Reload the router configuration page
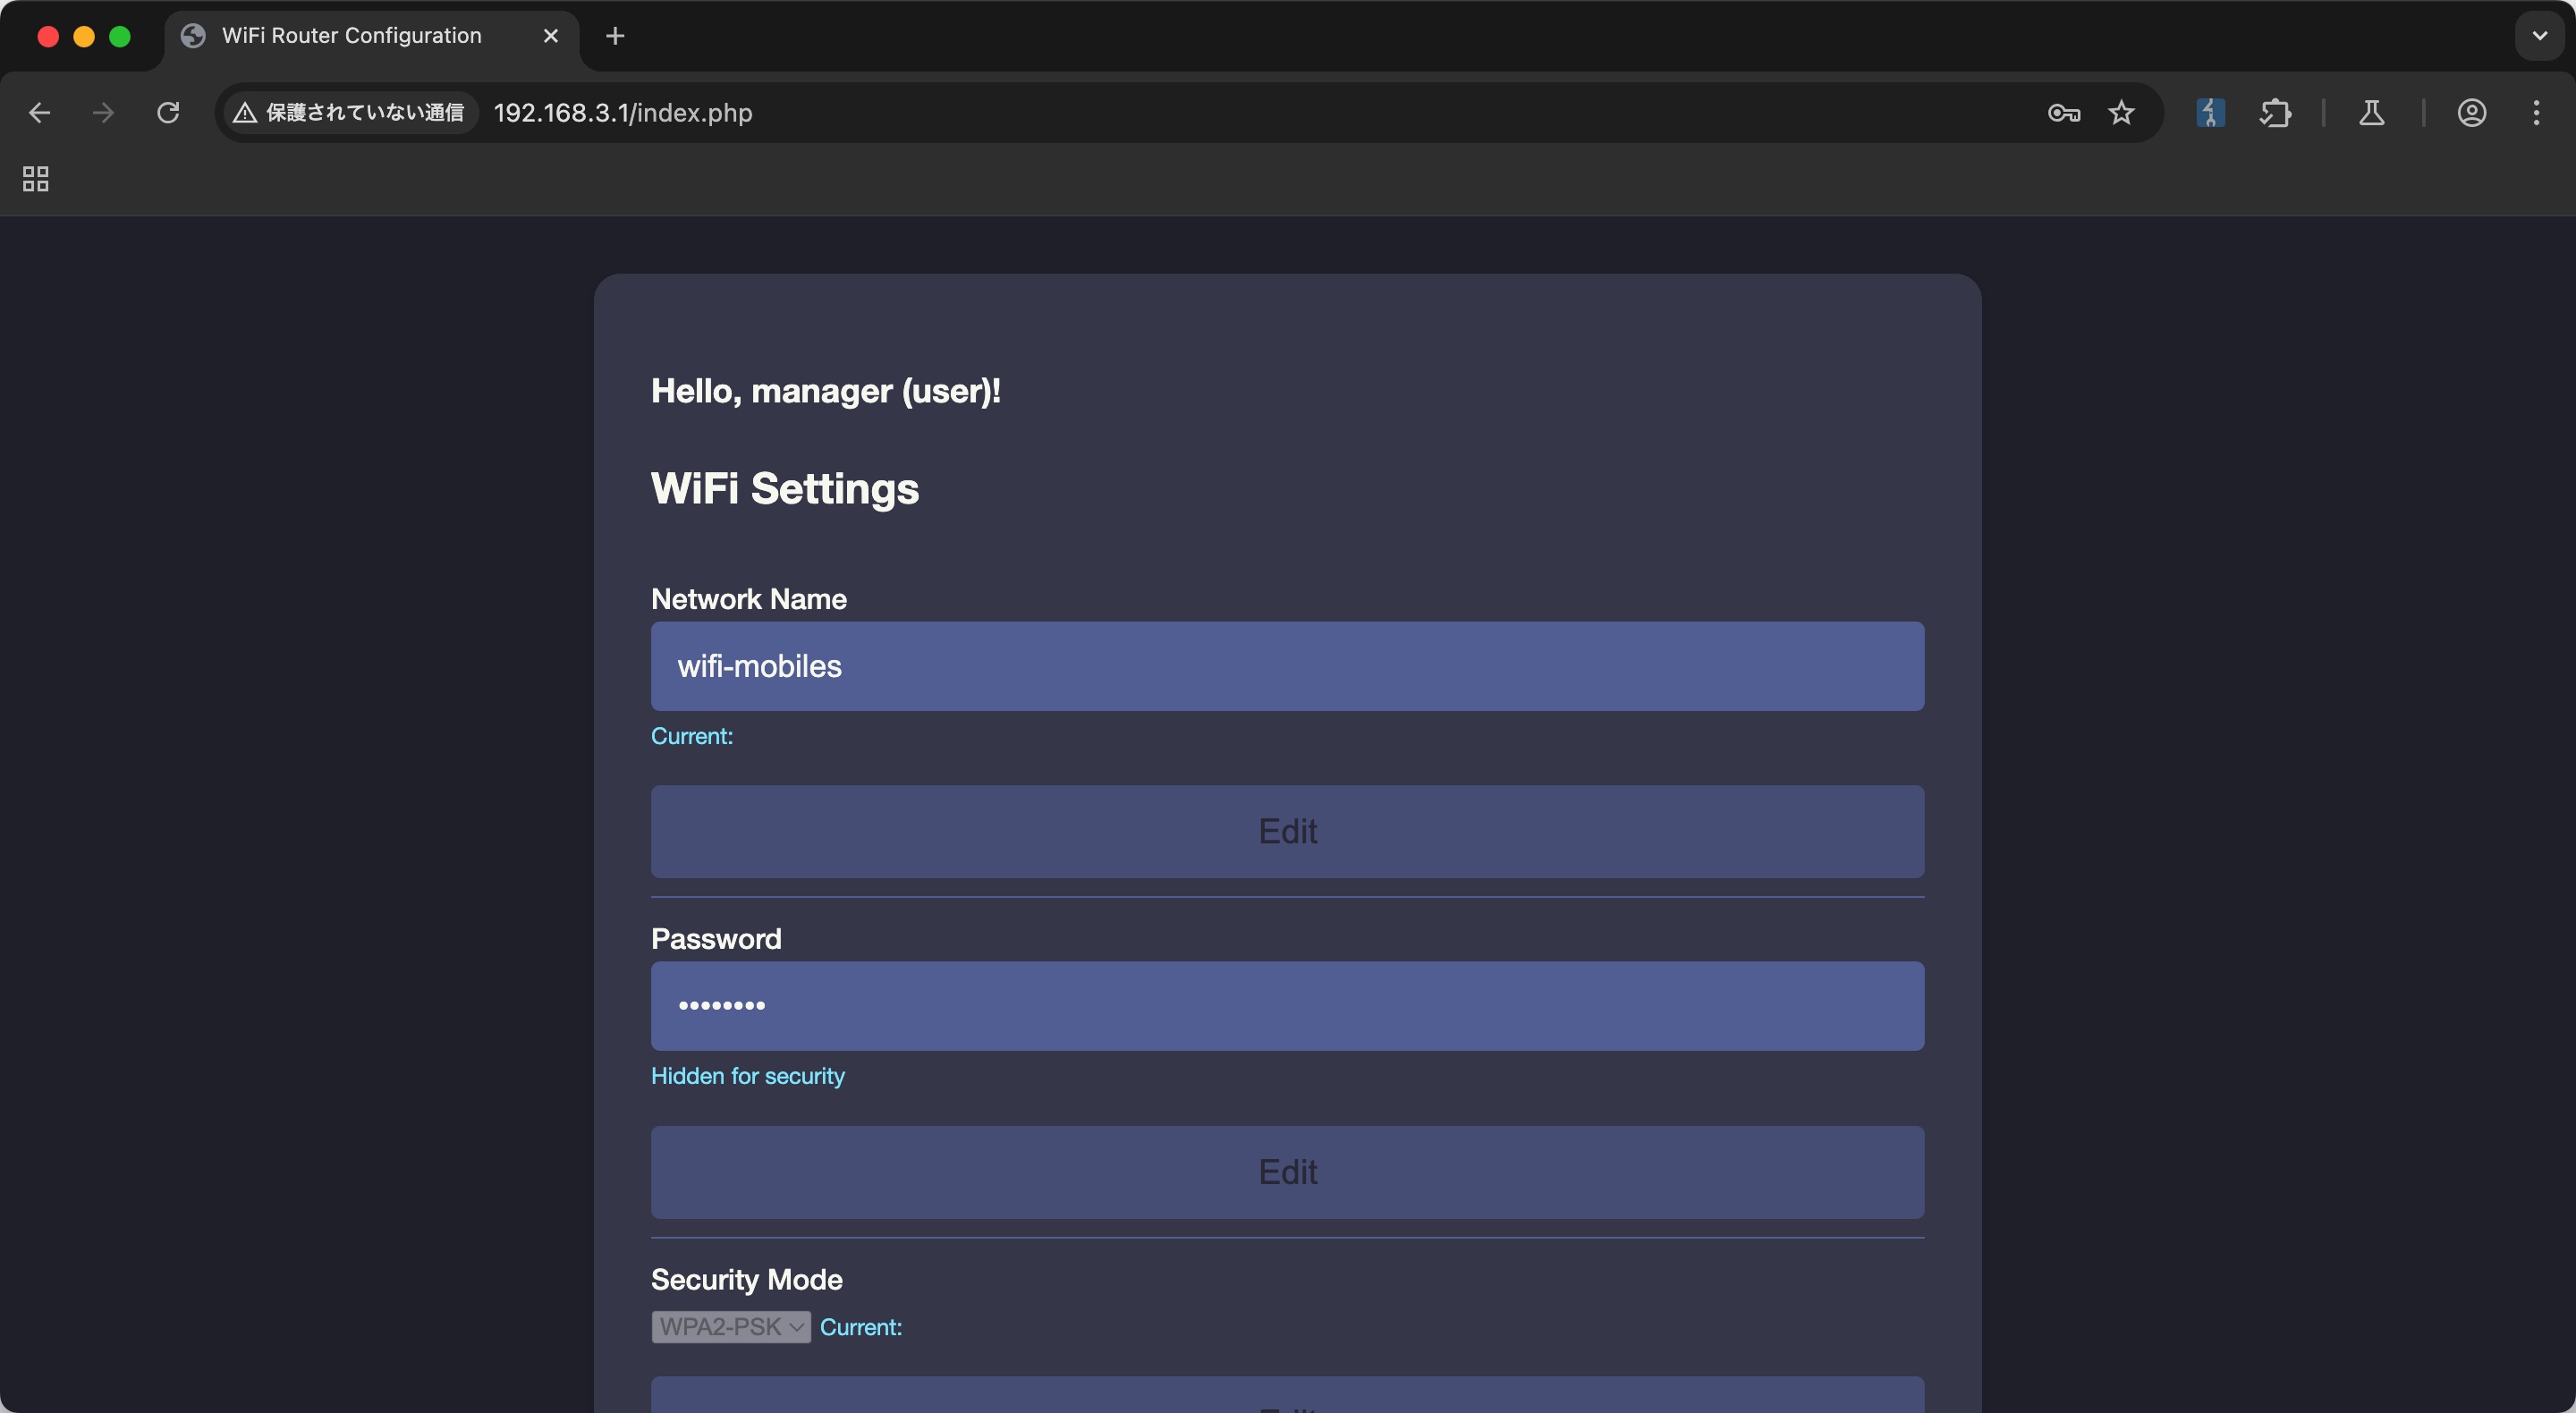 [x=168, y=113]
